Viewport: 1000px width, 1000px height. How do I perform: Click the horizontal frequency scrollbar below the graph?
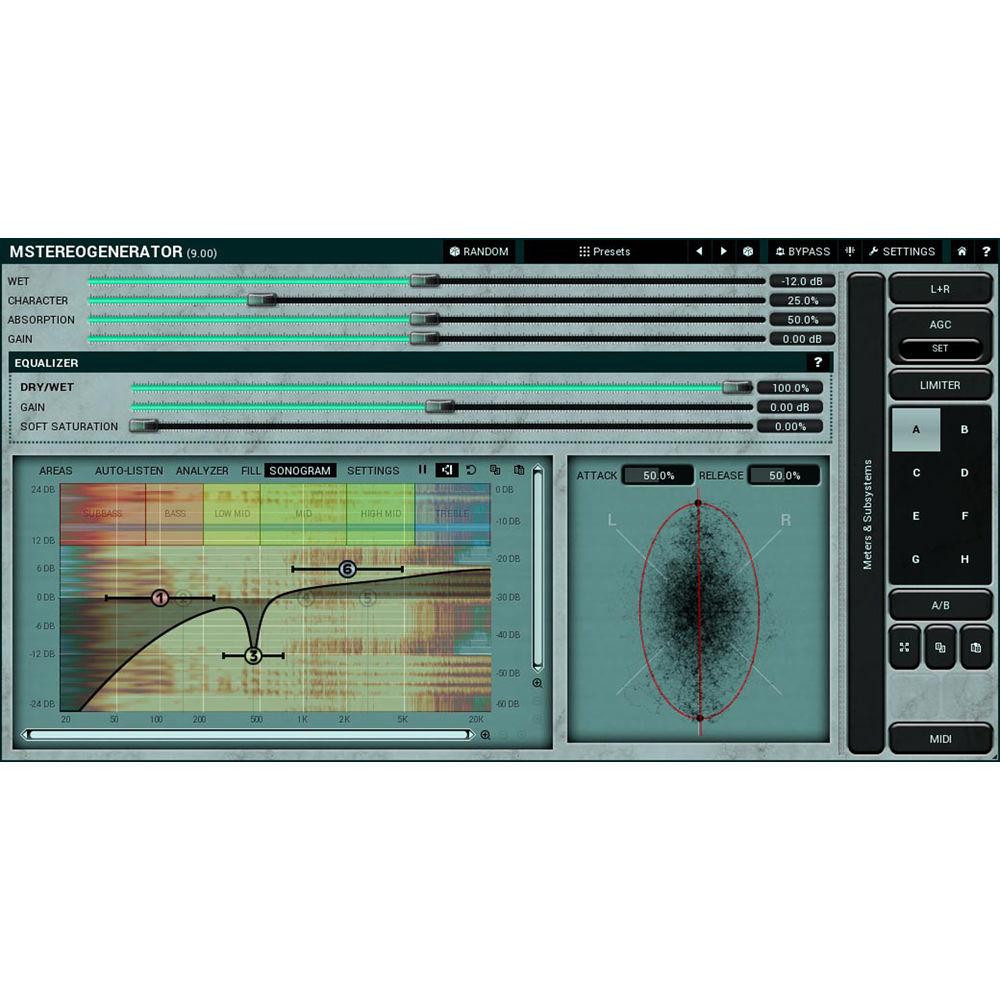(x=250, y=735)
